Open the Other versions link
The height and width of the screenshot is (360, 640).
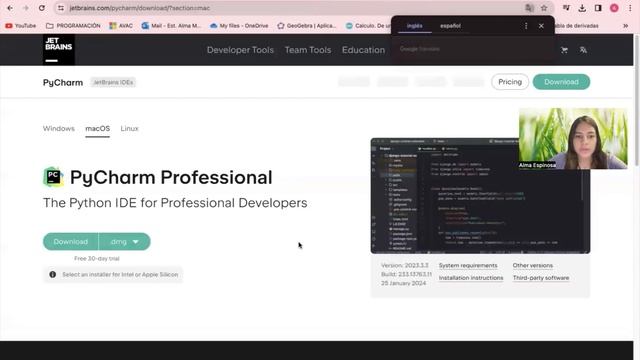click(x=533, y=265)
